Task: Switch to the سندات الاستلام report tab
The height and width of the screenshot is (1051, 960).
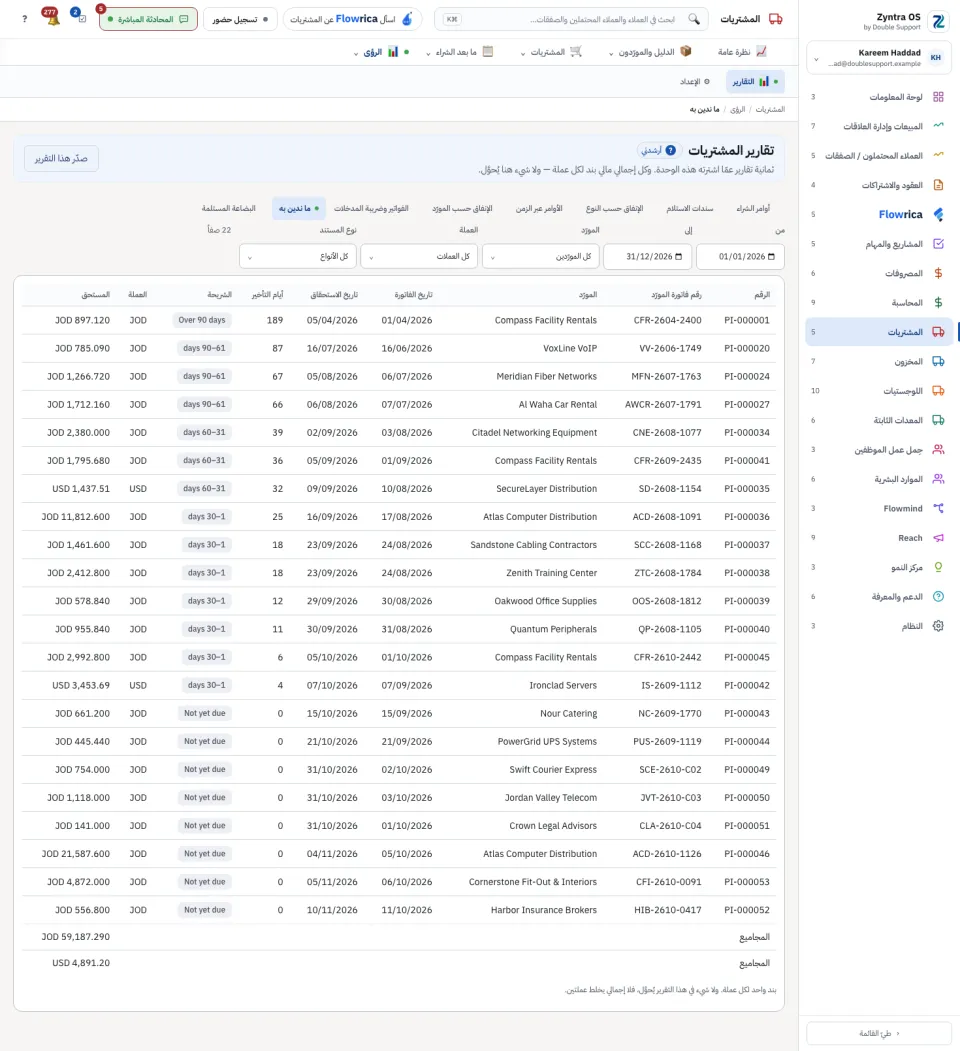Action: [x=689, y=208]
